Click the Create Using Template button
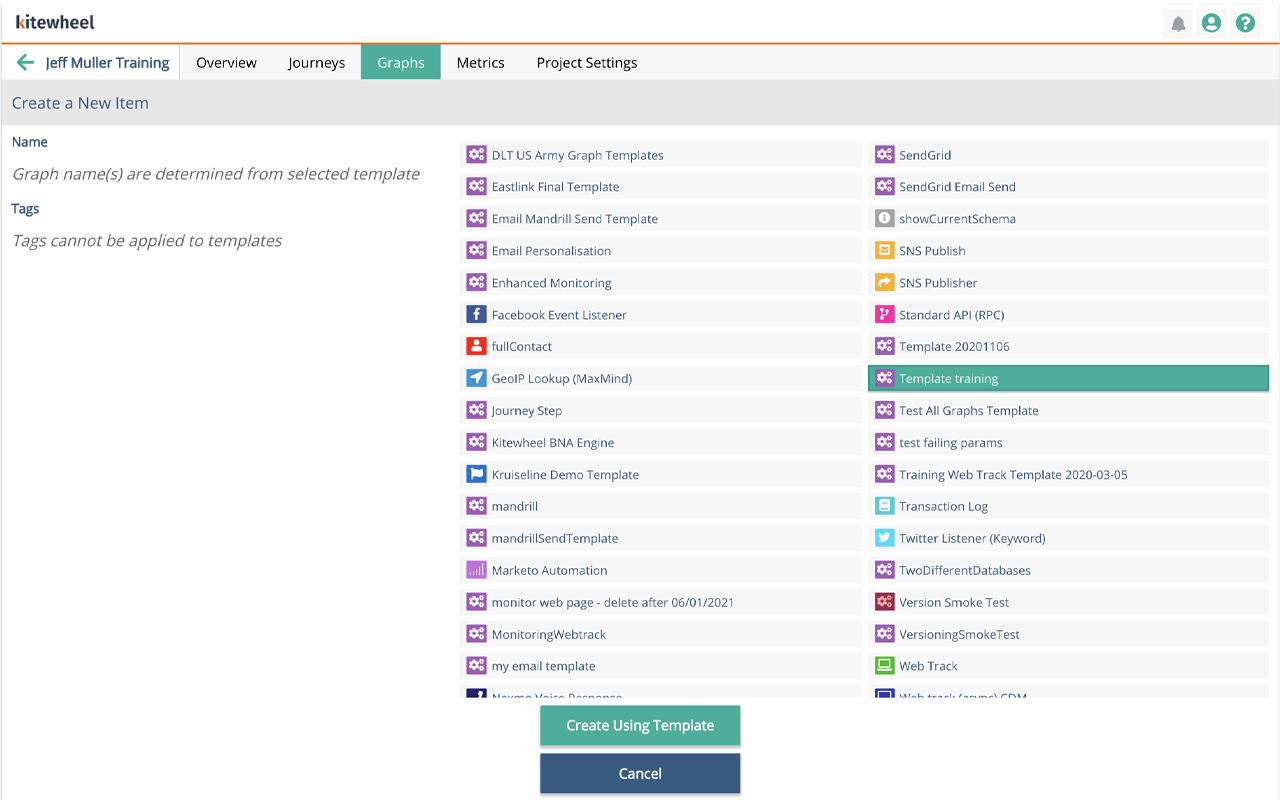Viewport: 1280px width, 800px height. point(640,725)
